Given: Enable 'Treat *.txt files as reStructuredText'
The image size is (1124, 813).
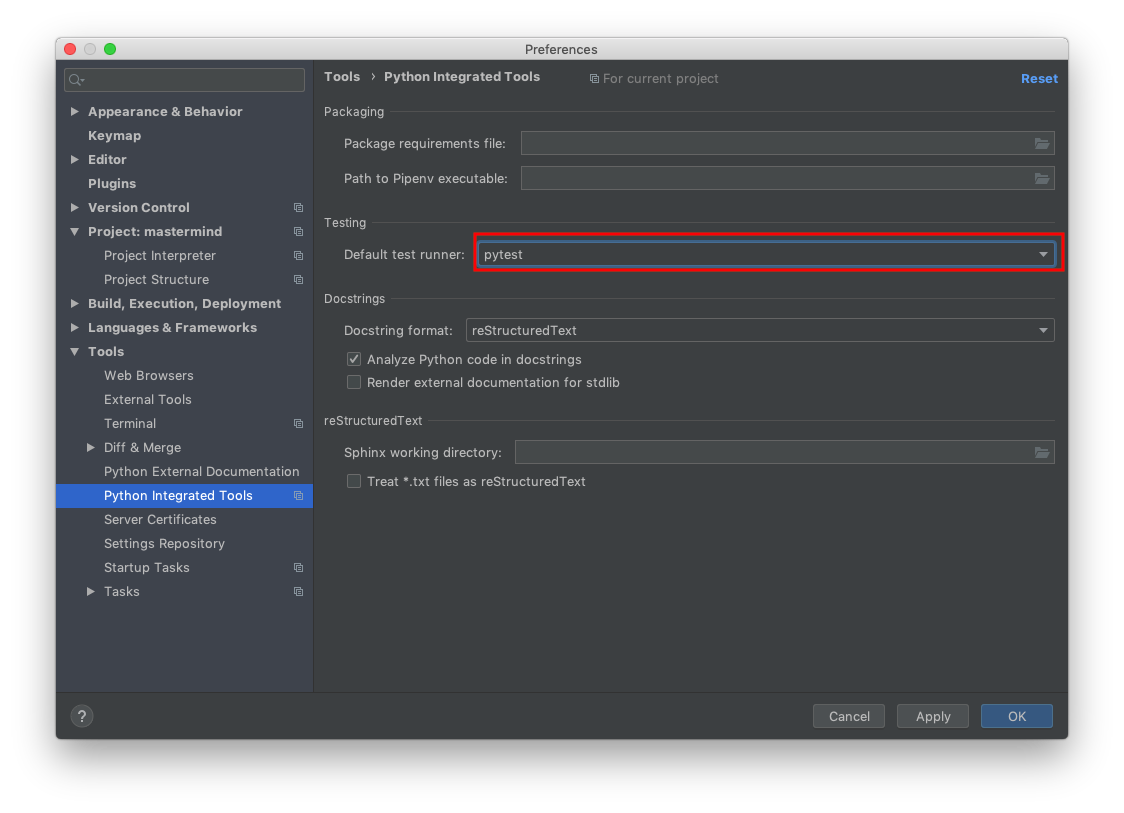Looking at the screenshot, I should 354,481.
